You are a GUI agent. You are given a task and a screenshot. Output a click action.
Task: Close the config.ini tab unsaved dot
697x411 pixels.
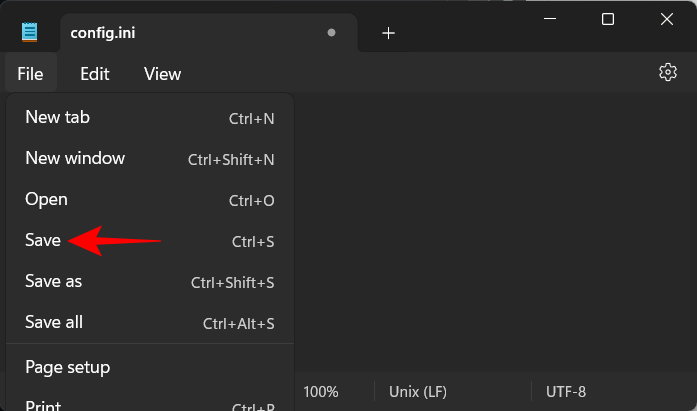pos(331,33)
